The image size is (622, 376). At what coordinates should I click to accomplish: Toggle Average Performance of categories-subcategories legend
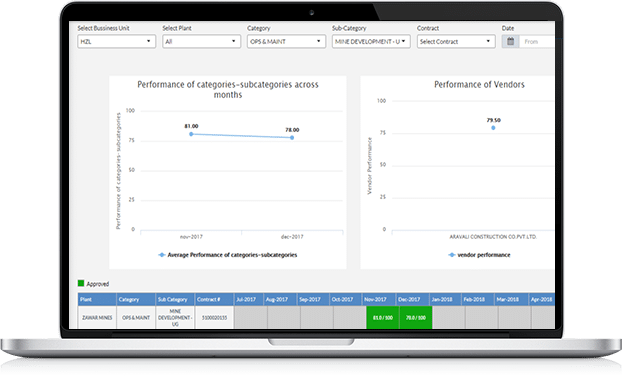(x=228, y=255)
